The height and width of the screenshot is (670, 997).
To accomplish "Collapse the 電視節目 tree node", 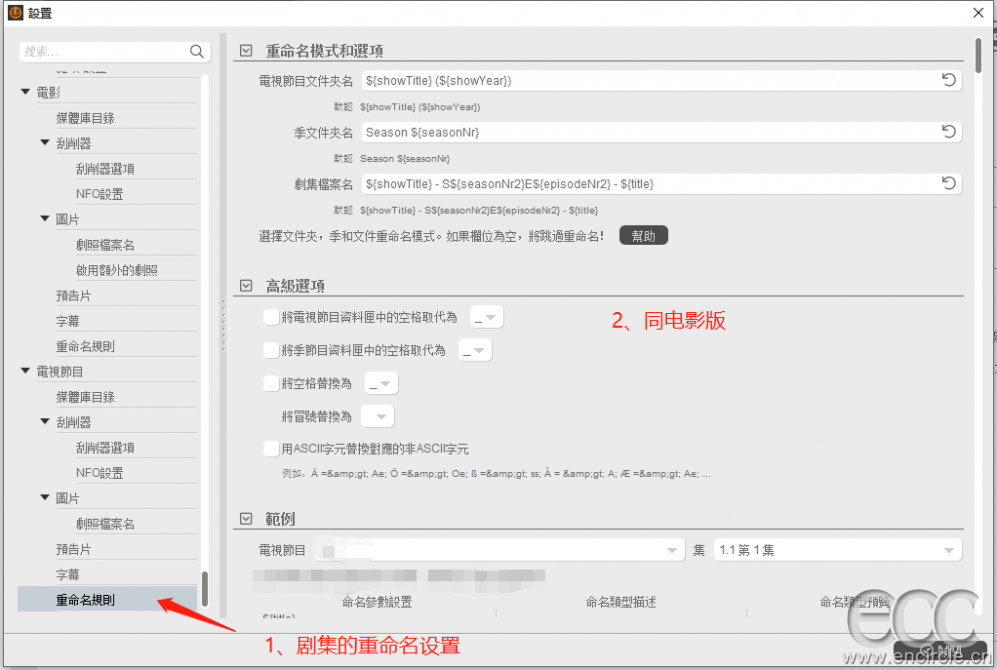I will pos(26,372).
